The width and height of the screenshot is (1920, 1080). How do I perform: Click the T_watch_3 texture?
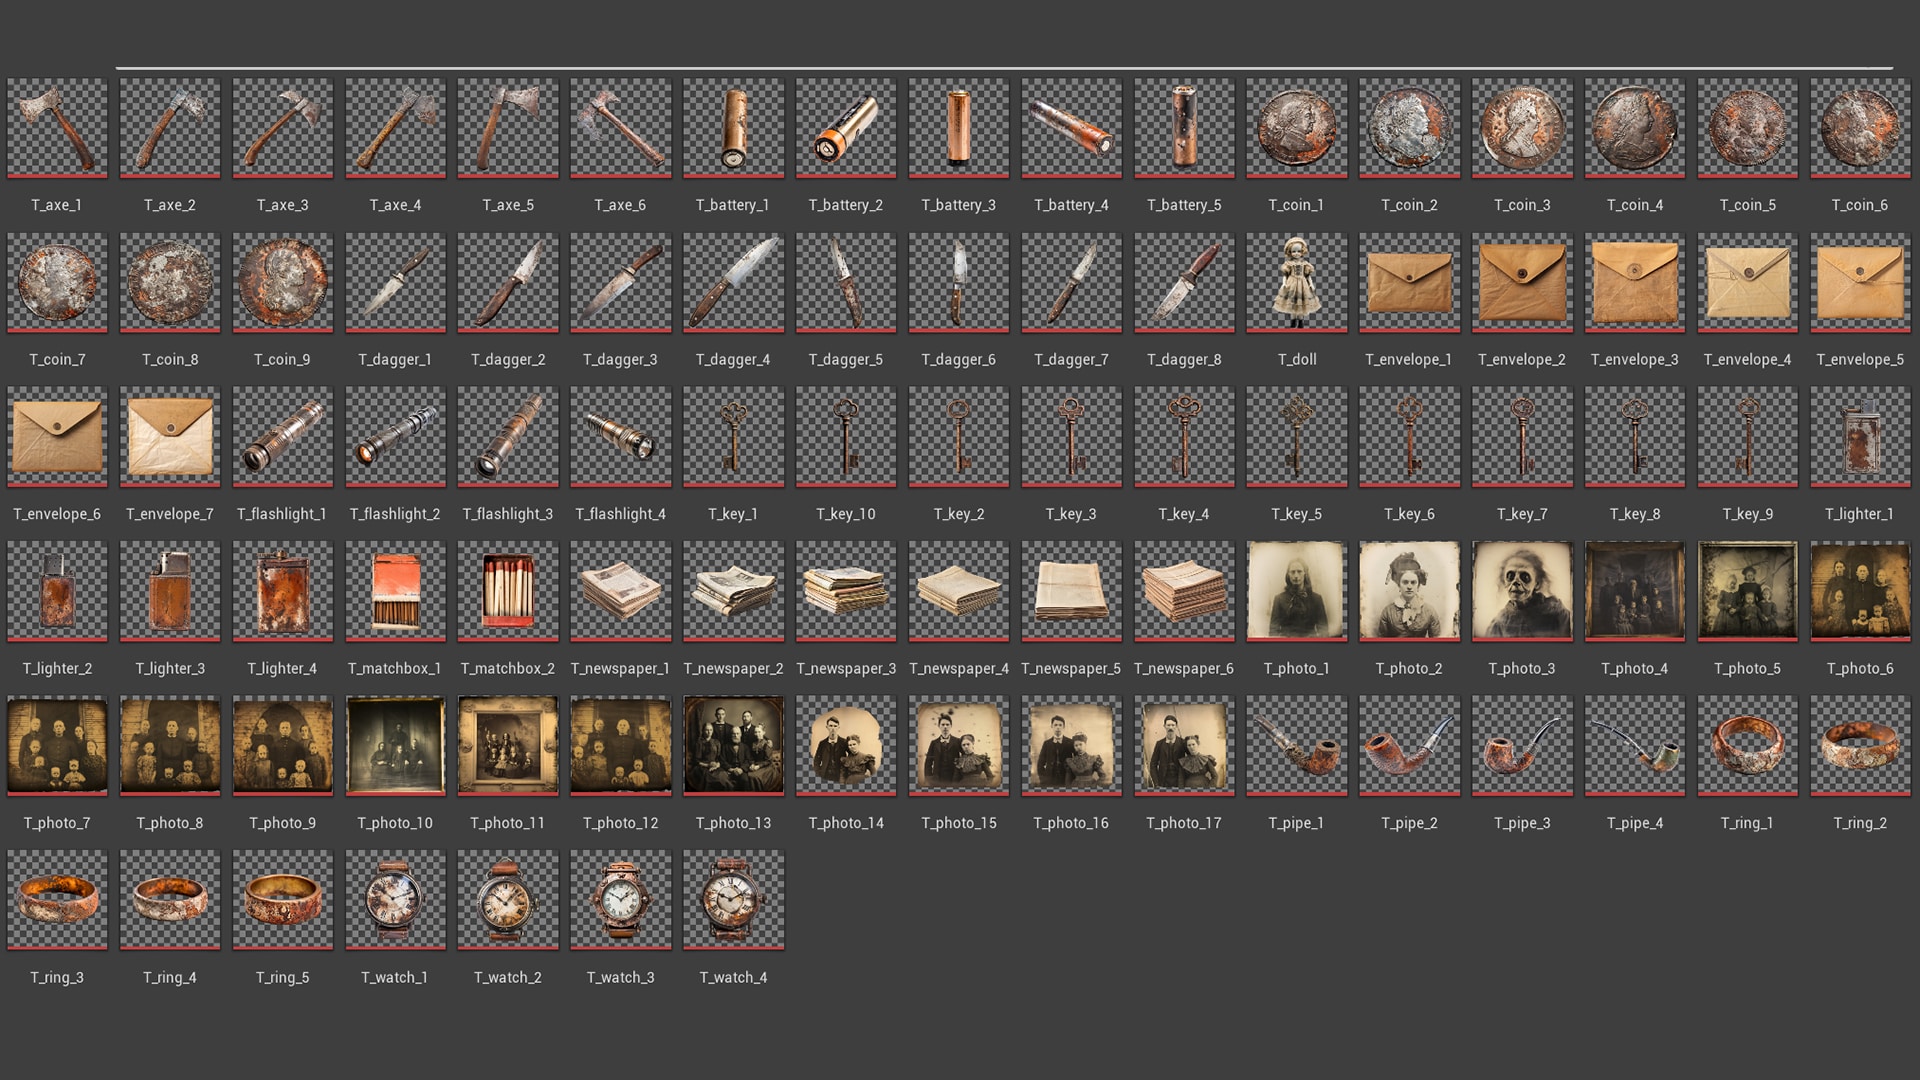click(x=620, y=900)
